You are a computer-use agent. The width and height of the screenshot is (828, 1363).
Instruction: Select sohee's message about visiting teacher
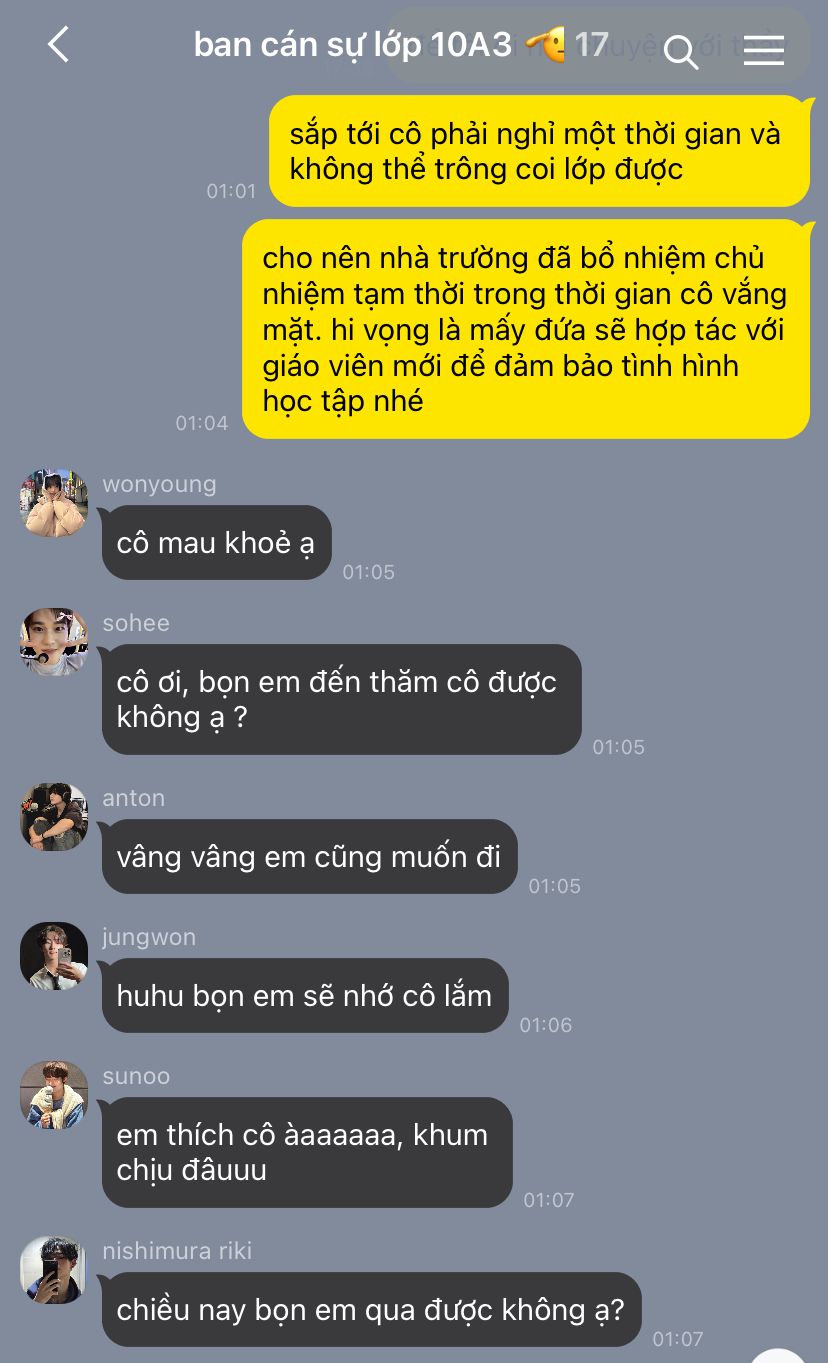(x=341, y=699)
